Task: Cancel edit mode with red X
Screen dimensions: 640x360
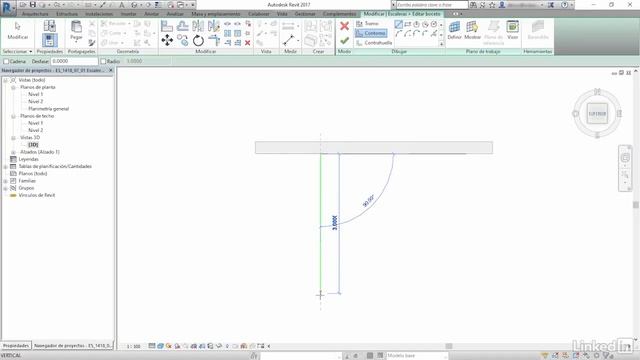Action: 344,26
